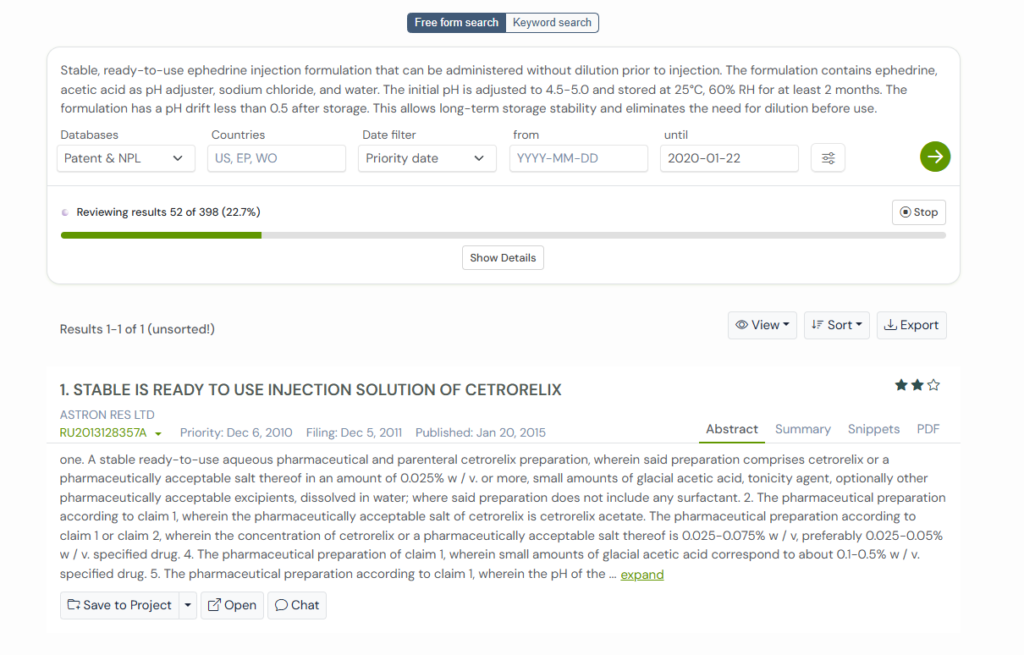Export the search results
Viewport: 1024px width, 655px height.
point(911,325)
